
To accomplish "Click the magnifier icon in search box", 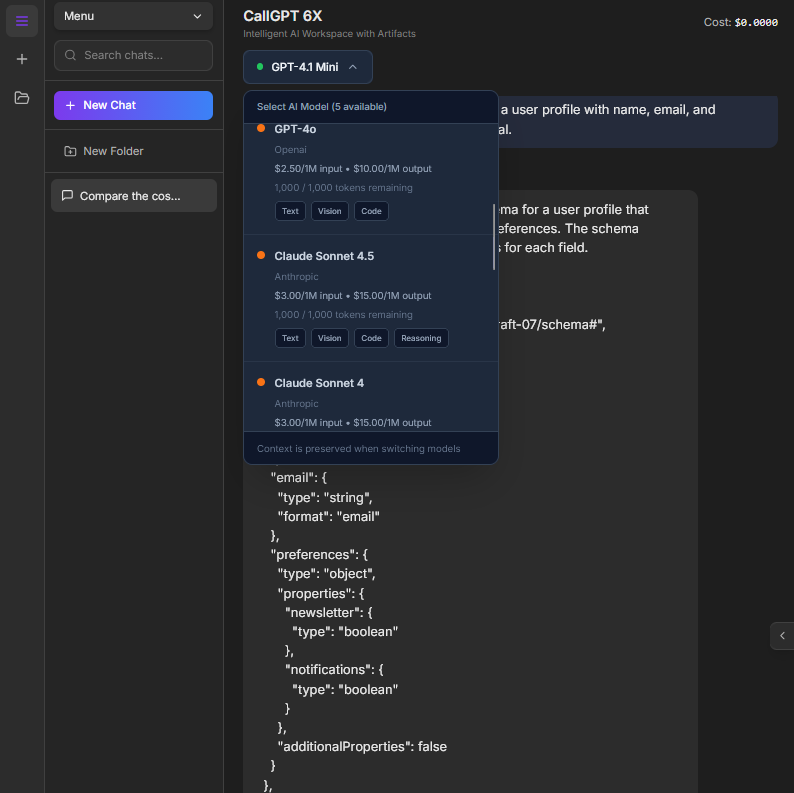I will 71,55.
